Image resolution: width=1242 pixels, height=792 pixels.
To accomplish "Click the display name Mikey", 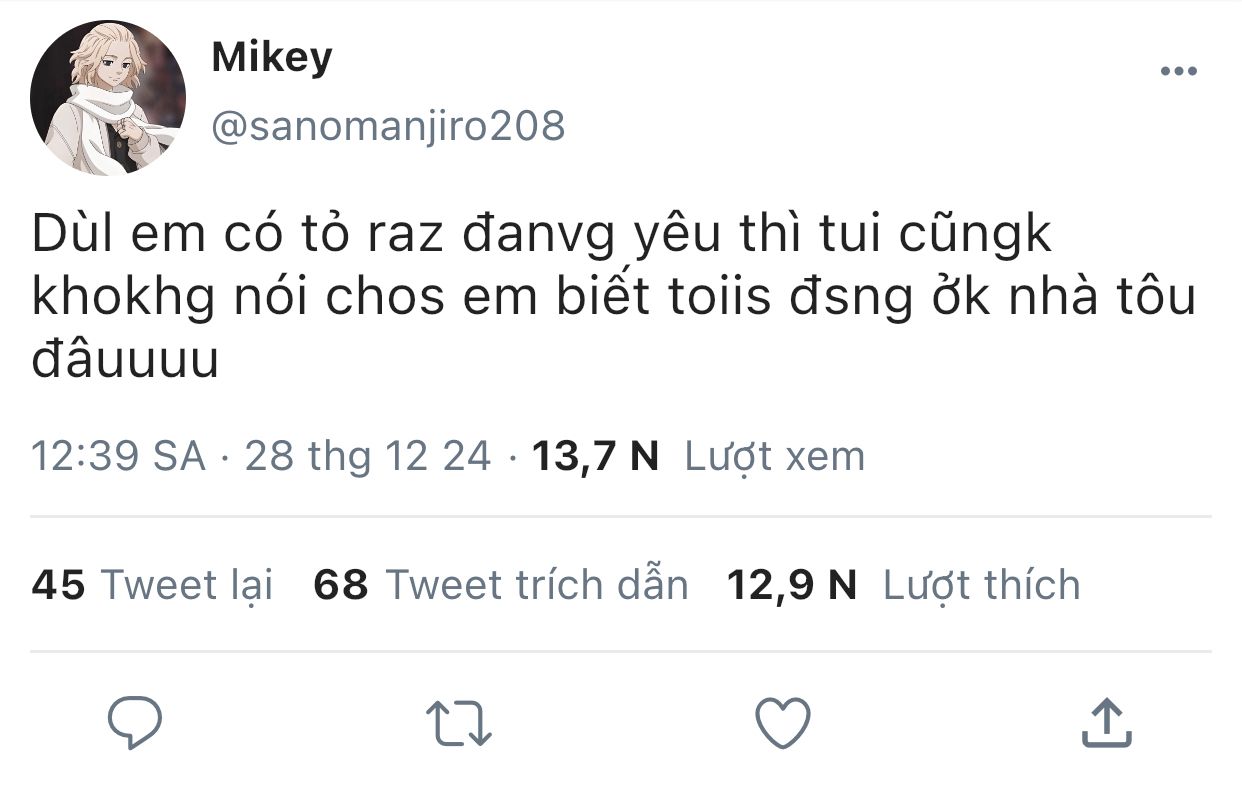I will pyautogui.click(x=272, y=57).
